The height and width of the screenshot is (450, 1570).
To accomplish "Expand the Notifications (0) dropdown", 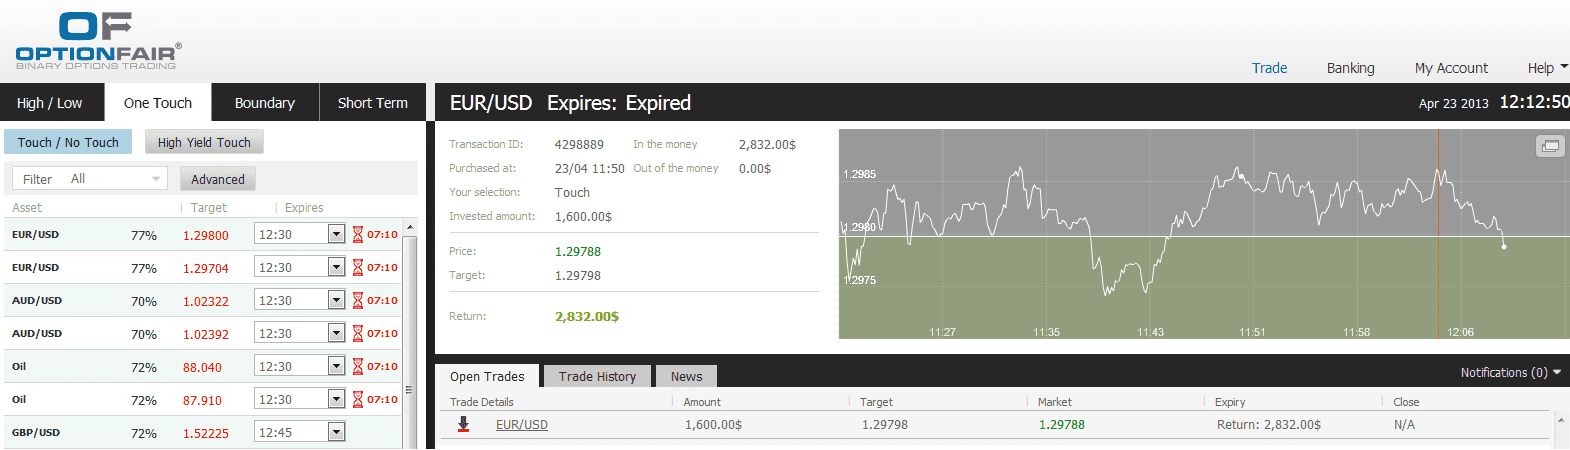I will (x=1509, y=372).
